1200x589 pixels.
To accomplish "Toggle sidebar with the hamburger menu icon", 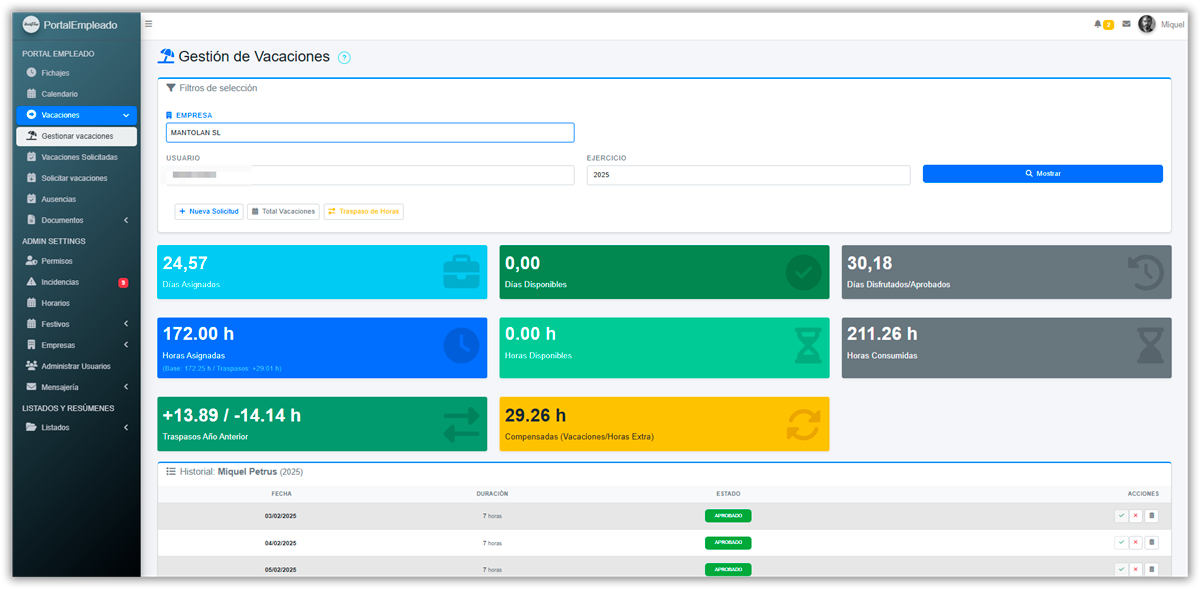I will pos(149,23).
